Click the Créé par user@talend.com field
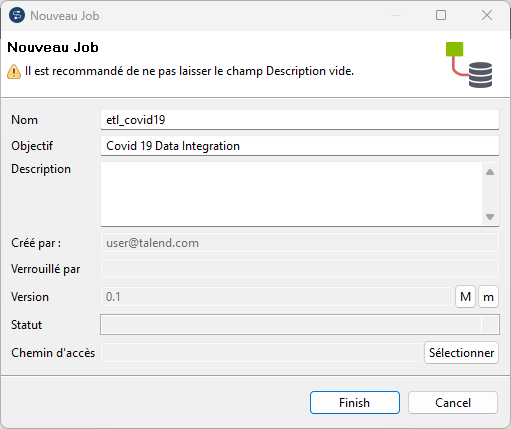Viewport: 511px width, 429px height. click(x=300, y=243)
